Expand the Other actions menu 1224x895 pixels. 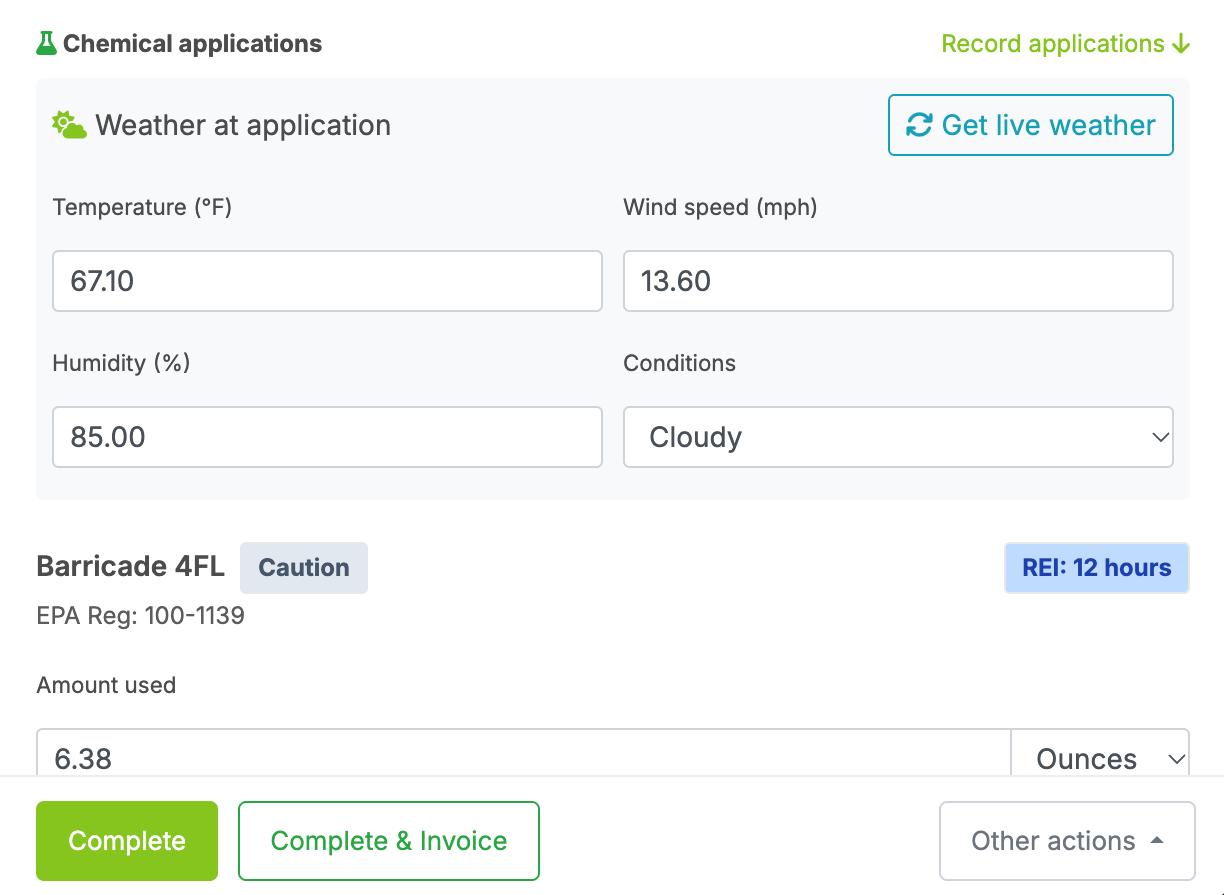(x=1067, y=841)
